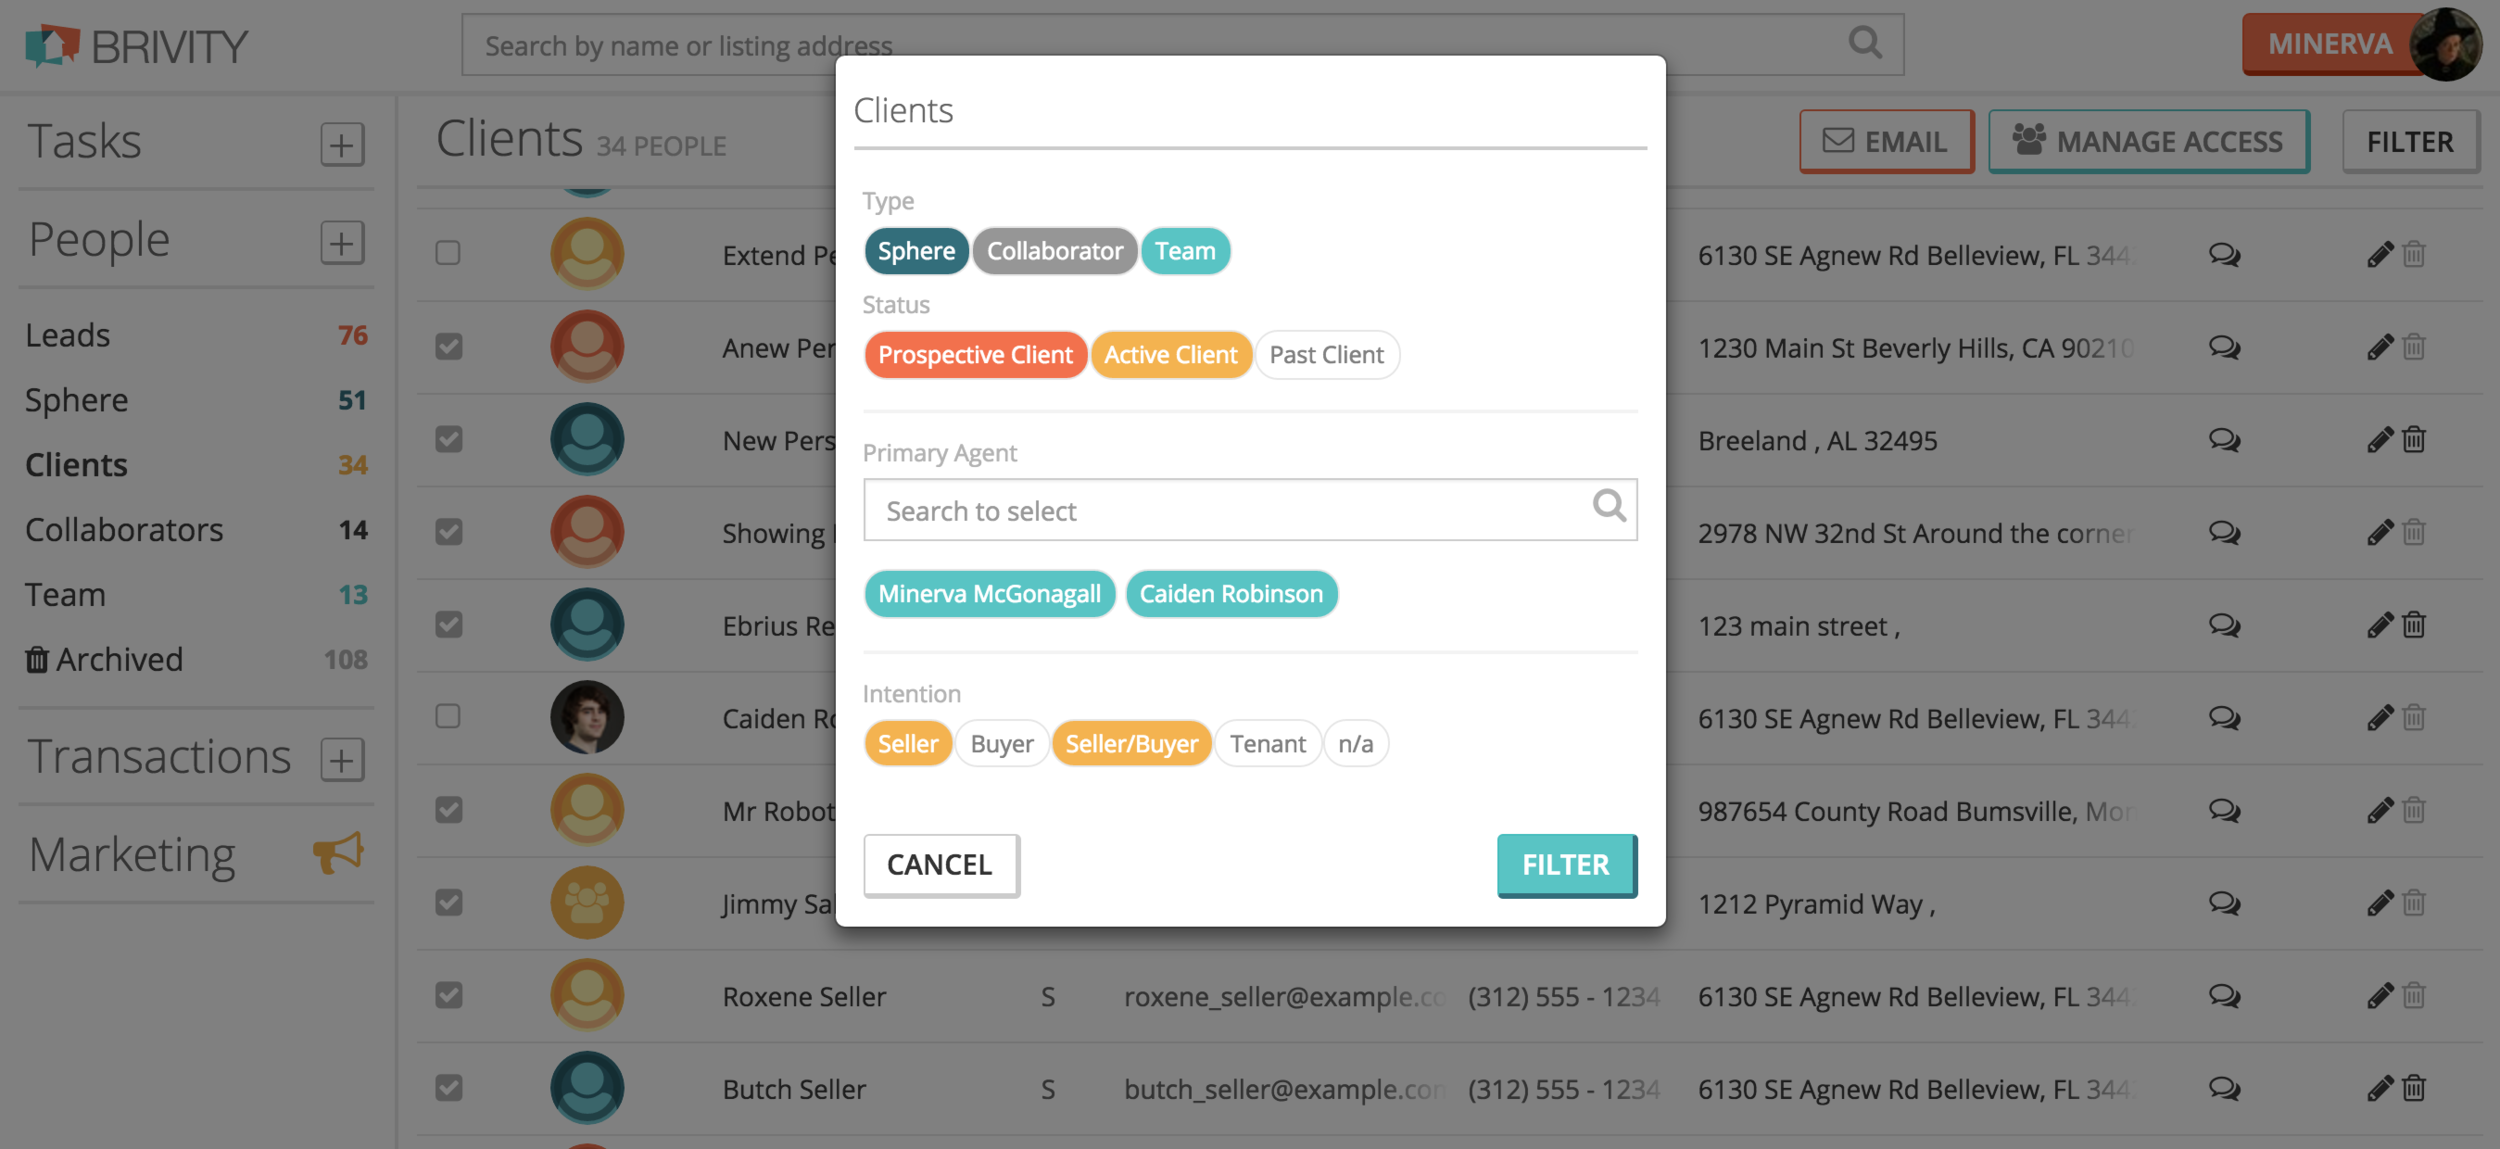Open chat for Roxene Seller row
Image resolution: width=2500 pixels, height=1149 pixels.
point(2224,996)
